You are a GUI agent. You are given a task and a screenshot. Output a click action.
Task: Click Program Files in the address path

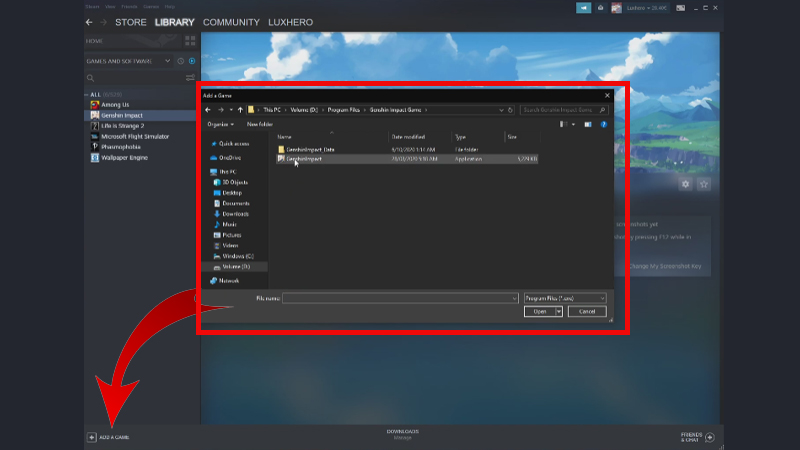[x=343, y=110]
